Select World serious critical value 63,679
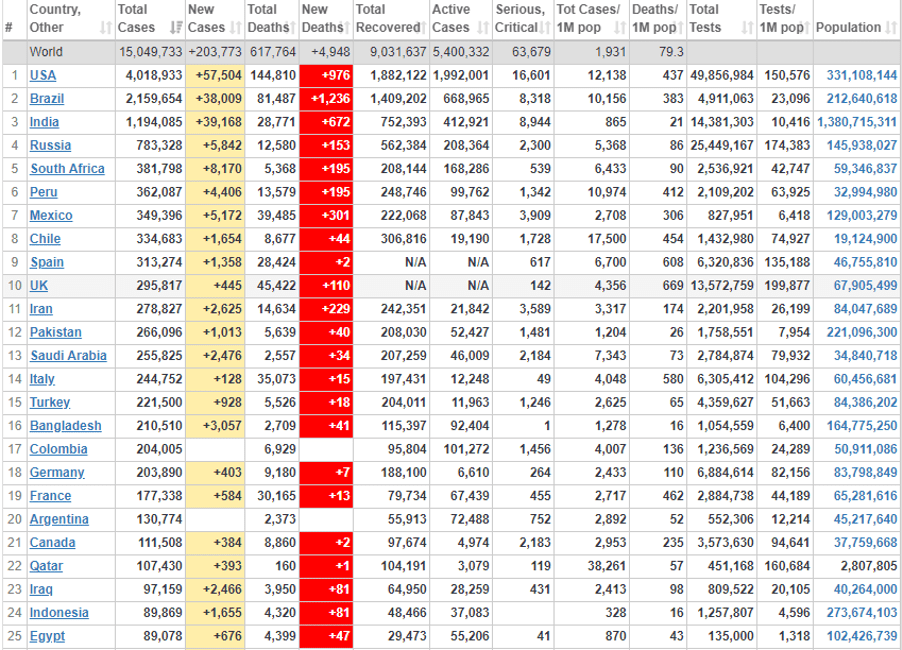 point(532,52)
